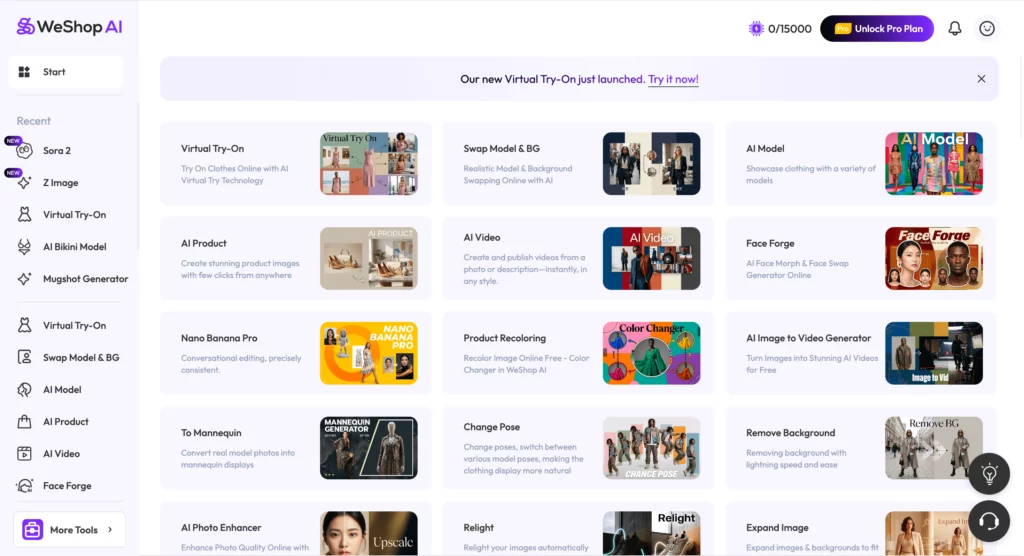Select the Remove Background tool card
Image resolution: width=1024 pixels, height=556 pixels.
click(860, 447)
